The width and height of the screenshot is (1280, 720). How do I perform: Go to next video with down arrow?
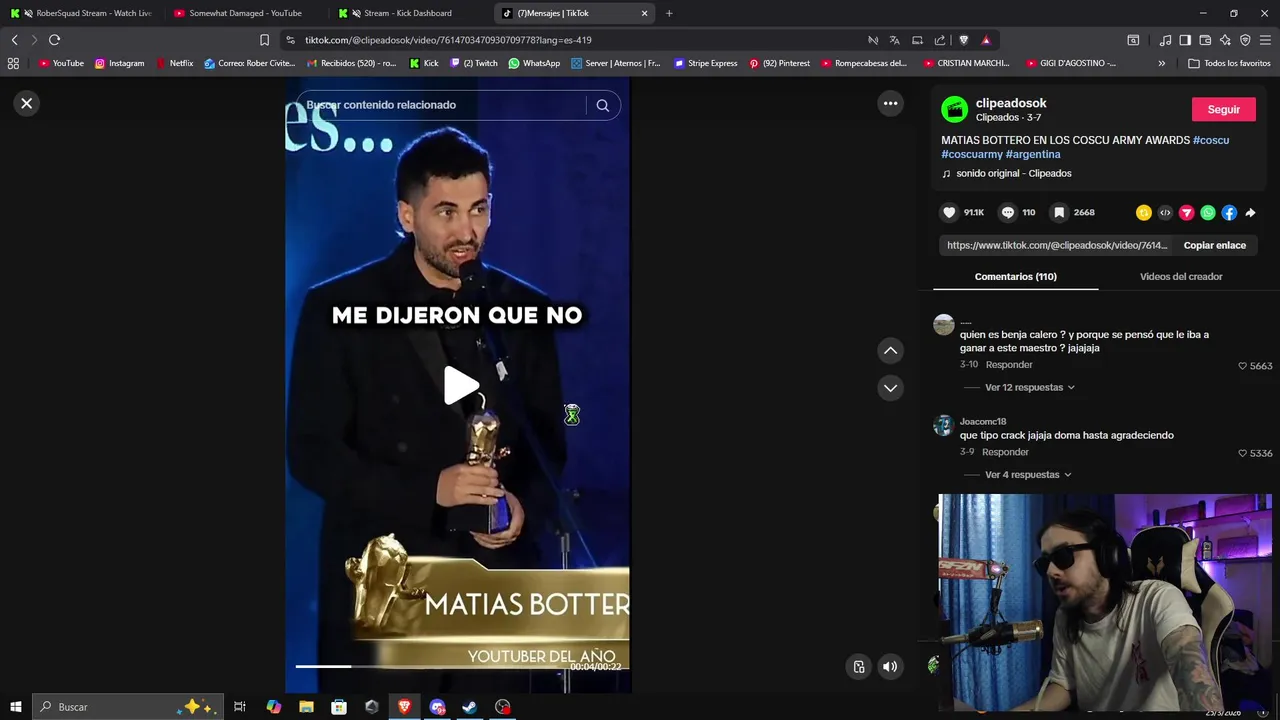click(x=890, y=388)
